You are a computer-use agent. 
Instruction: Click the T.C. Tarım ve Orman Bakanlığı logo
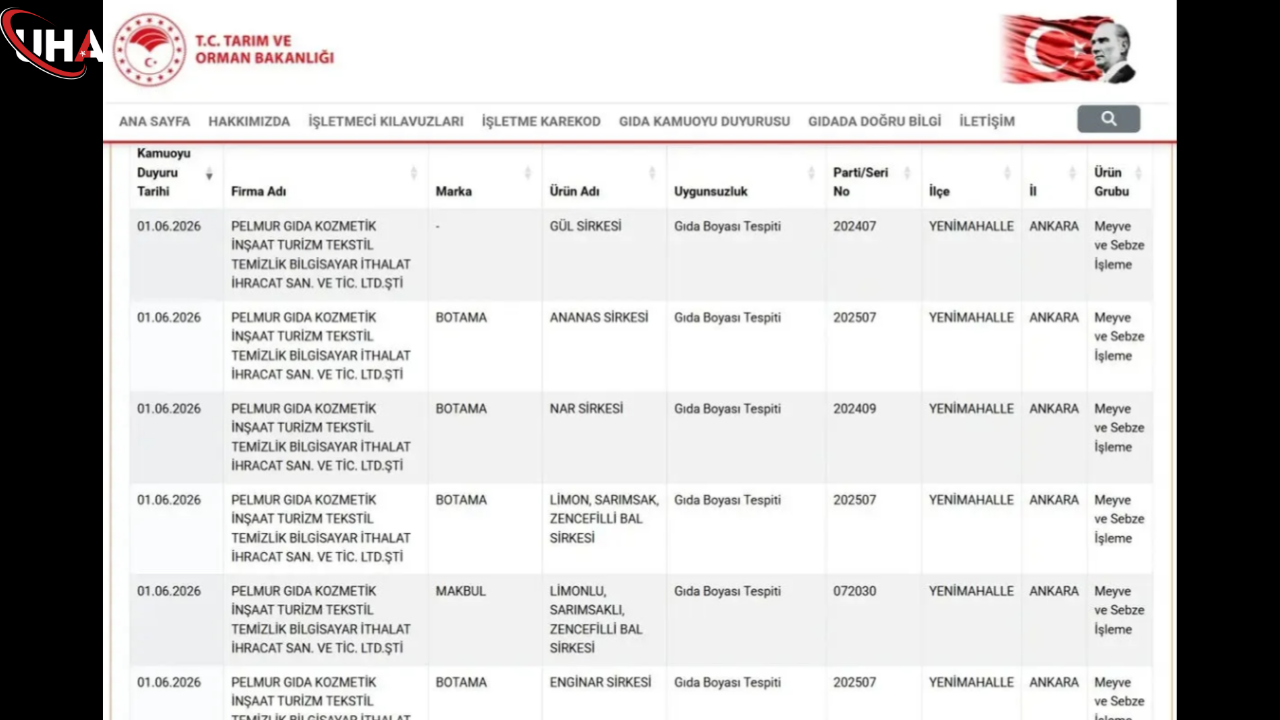click(223, 50)
